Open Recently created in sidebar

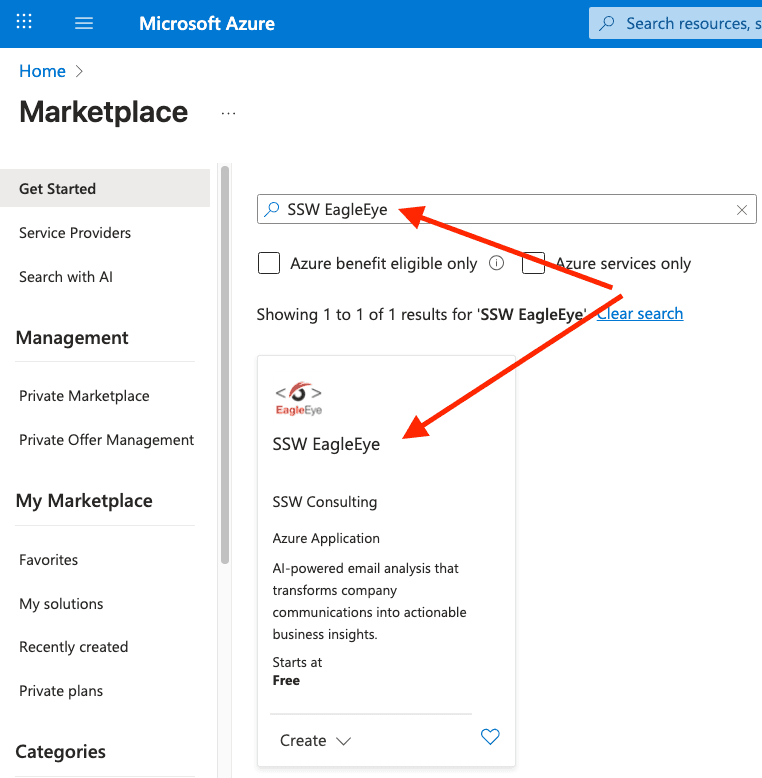click(x=73, y=647)
